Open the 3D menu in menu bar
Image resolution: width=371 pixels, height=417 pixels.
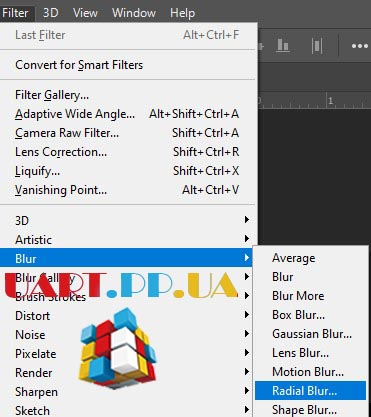[51, 13]
